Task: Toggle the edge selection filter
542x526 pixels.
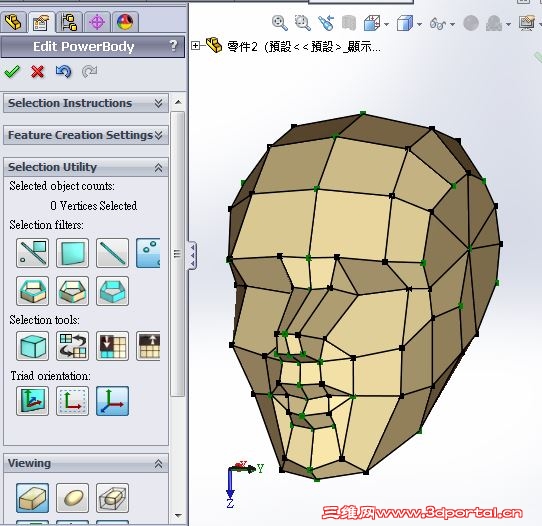Action: pyautogui.click(x=113, y=253)
